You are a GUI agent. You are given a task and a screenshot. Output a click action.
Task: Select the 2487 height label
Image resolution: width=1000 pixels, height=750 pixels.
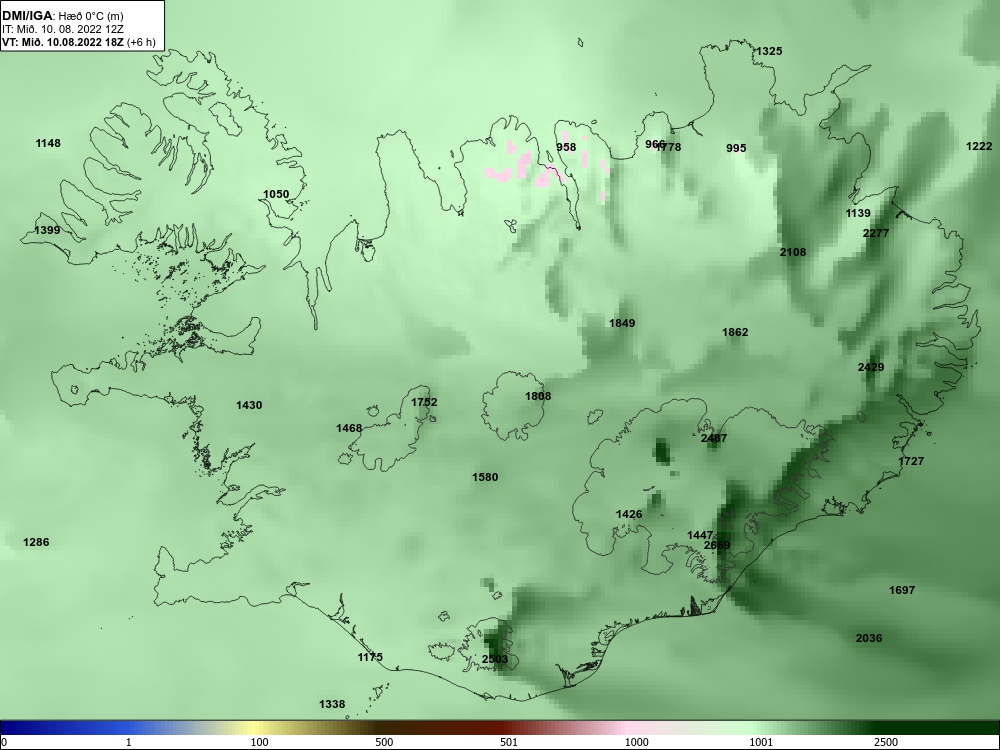pos(714,438)
